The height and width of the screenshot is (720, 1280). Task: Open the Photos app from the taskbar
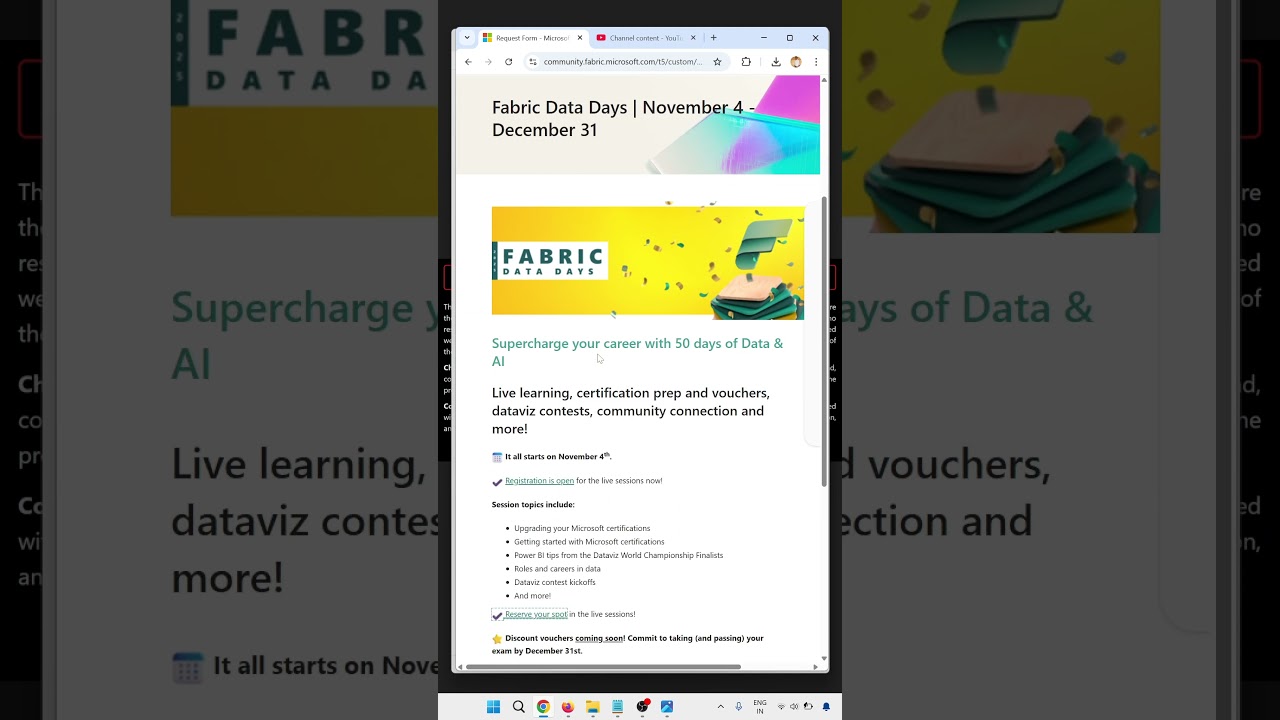(667, 707)
